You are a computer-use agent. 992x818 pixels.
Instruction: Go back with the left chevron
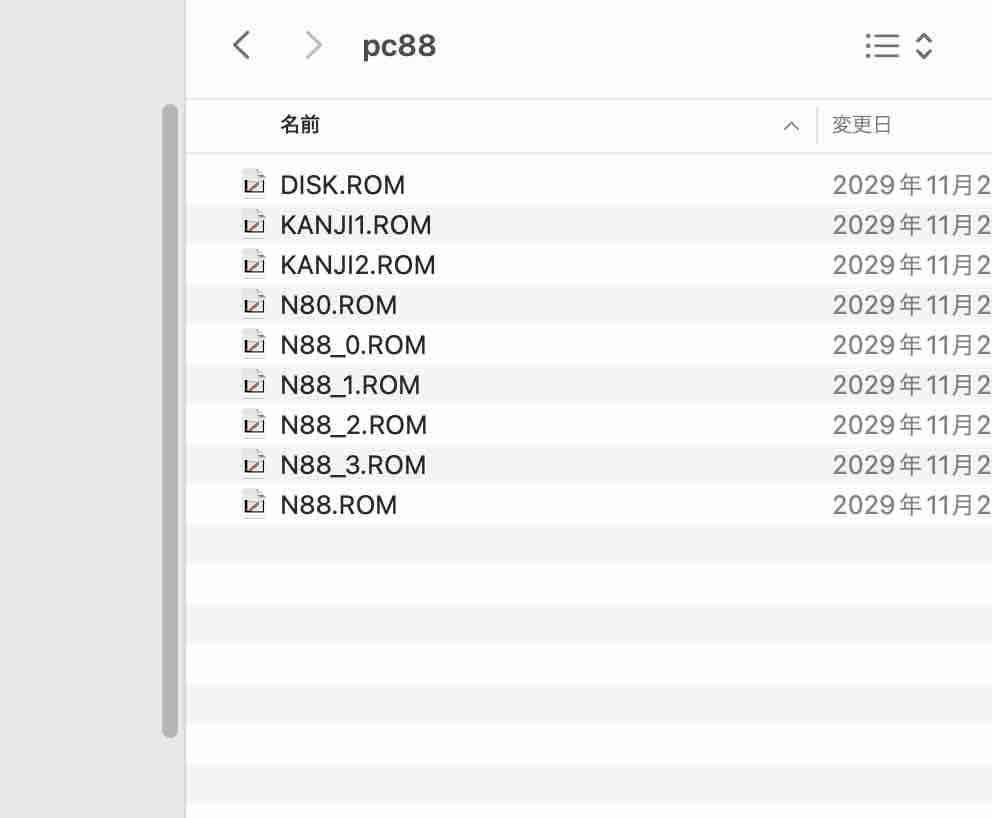242,46
